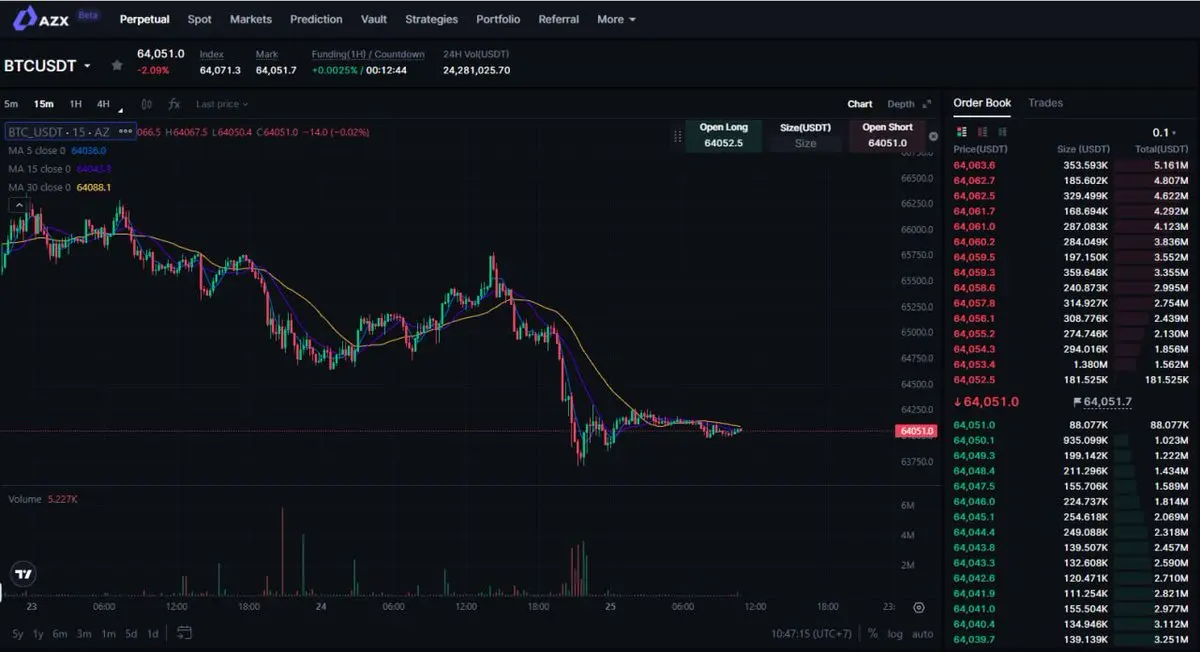Toggle auto scale on the chart
Viewport: 1200px width, 652px height.
click(922, 633)
